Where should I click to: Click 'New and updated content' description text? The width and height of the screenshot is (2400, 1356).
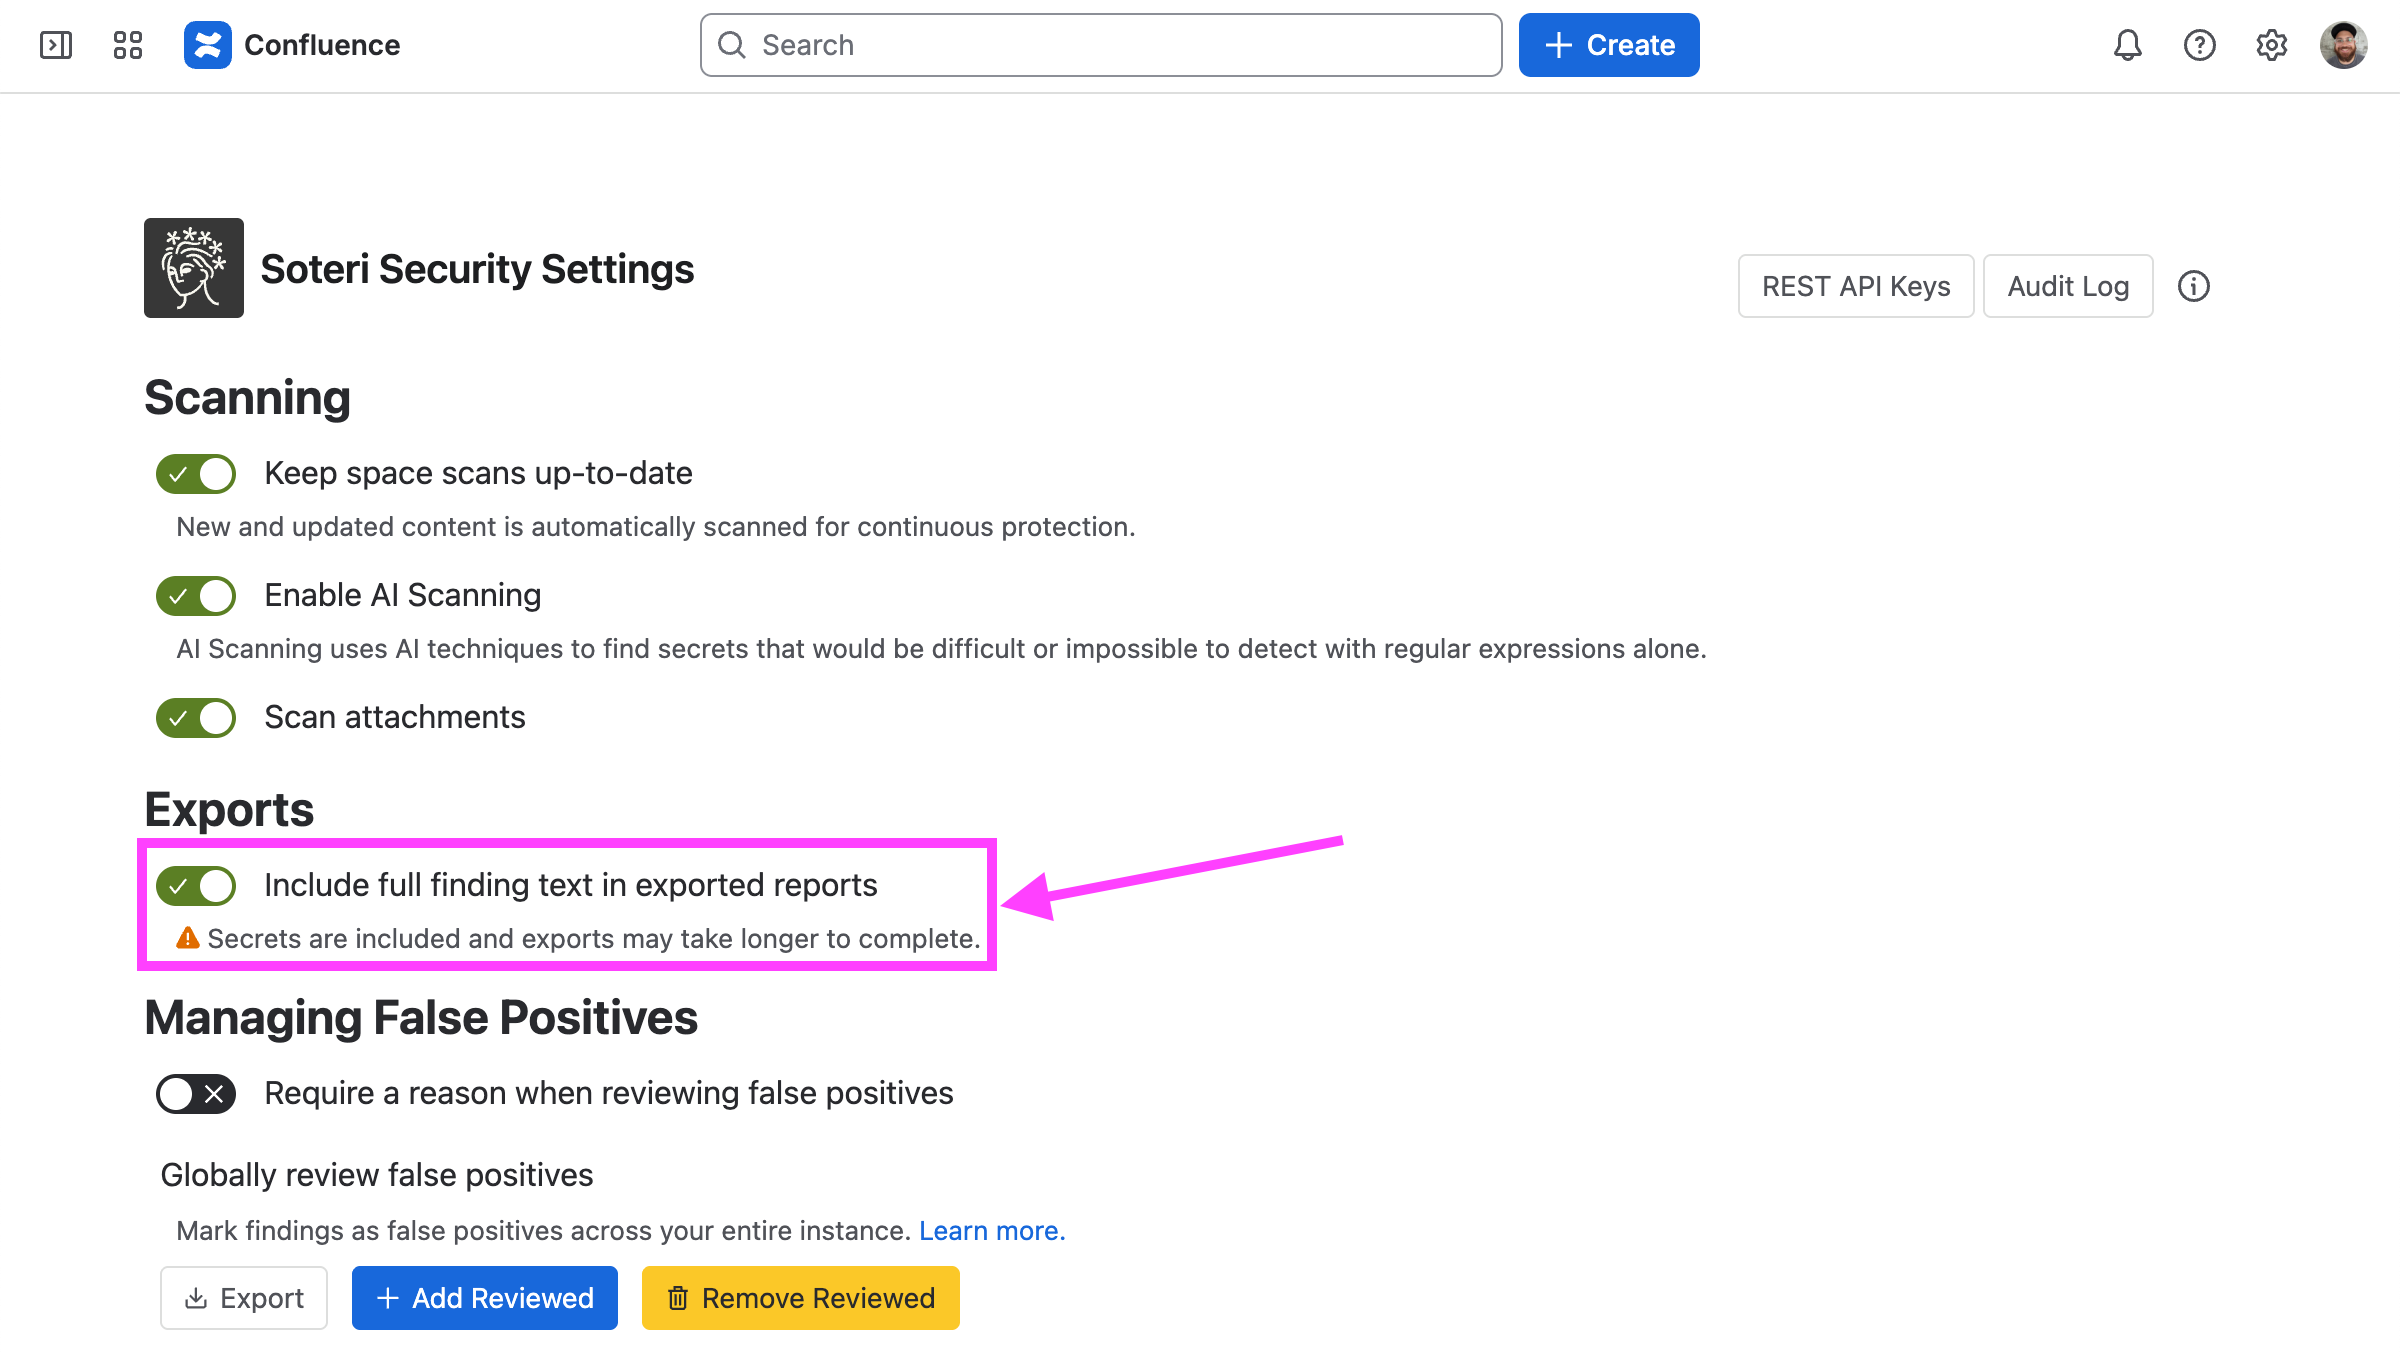pos(656,527)
